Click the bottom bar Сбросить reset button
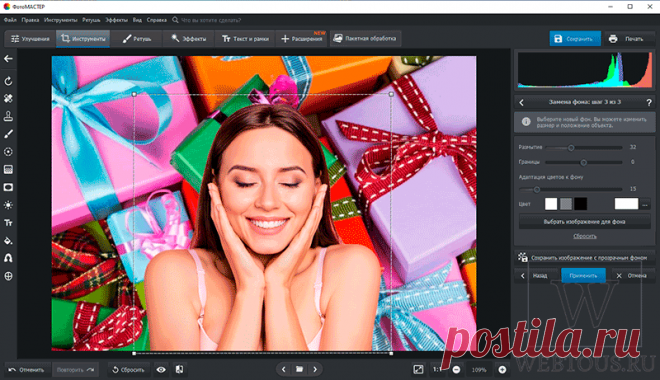This screenshot has width=660, height=380. tap(128, 370)
